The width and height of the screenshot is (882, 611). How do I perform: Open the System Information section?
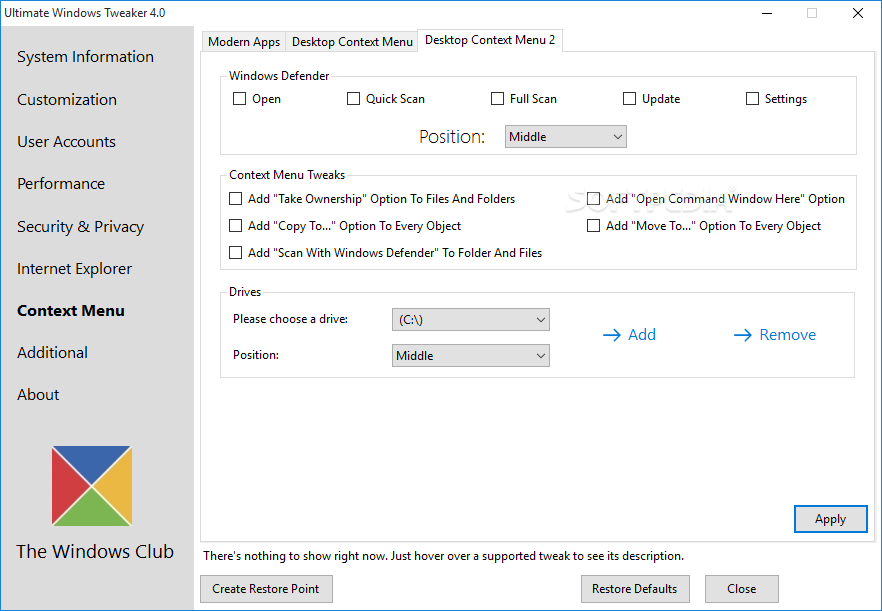(x=86, y=57)
